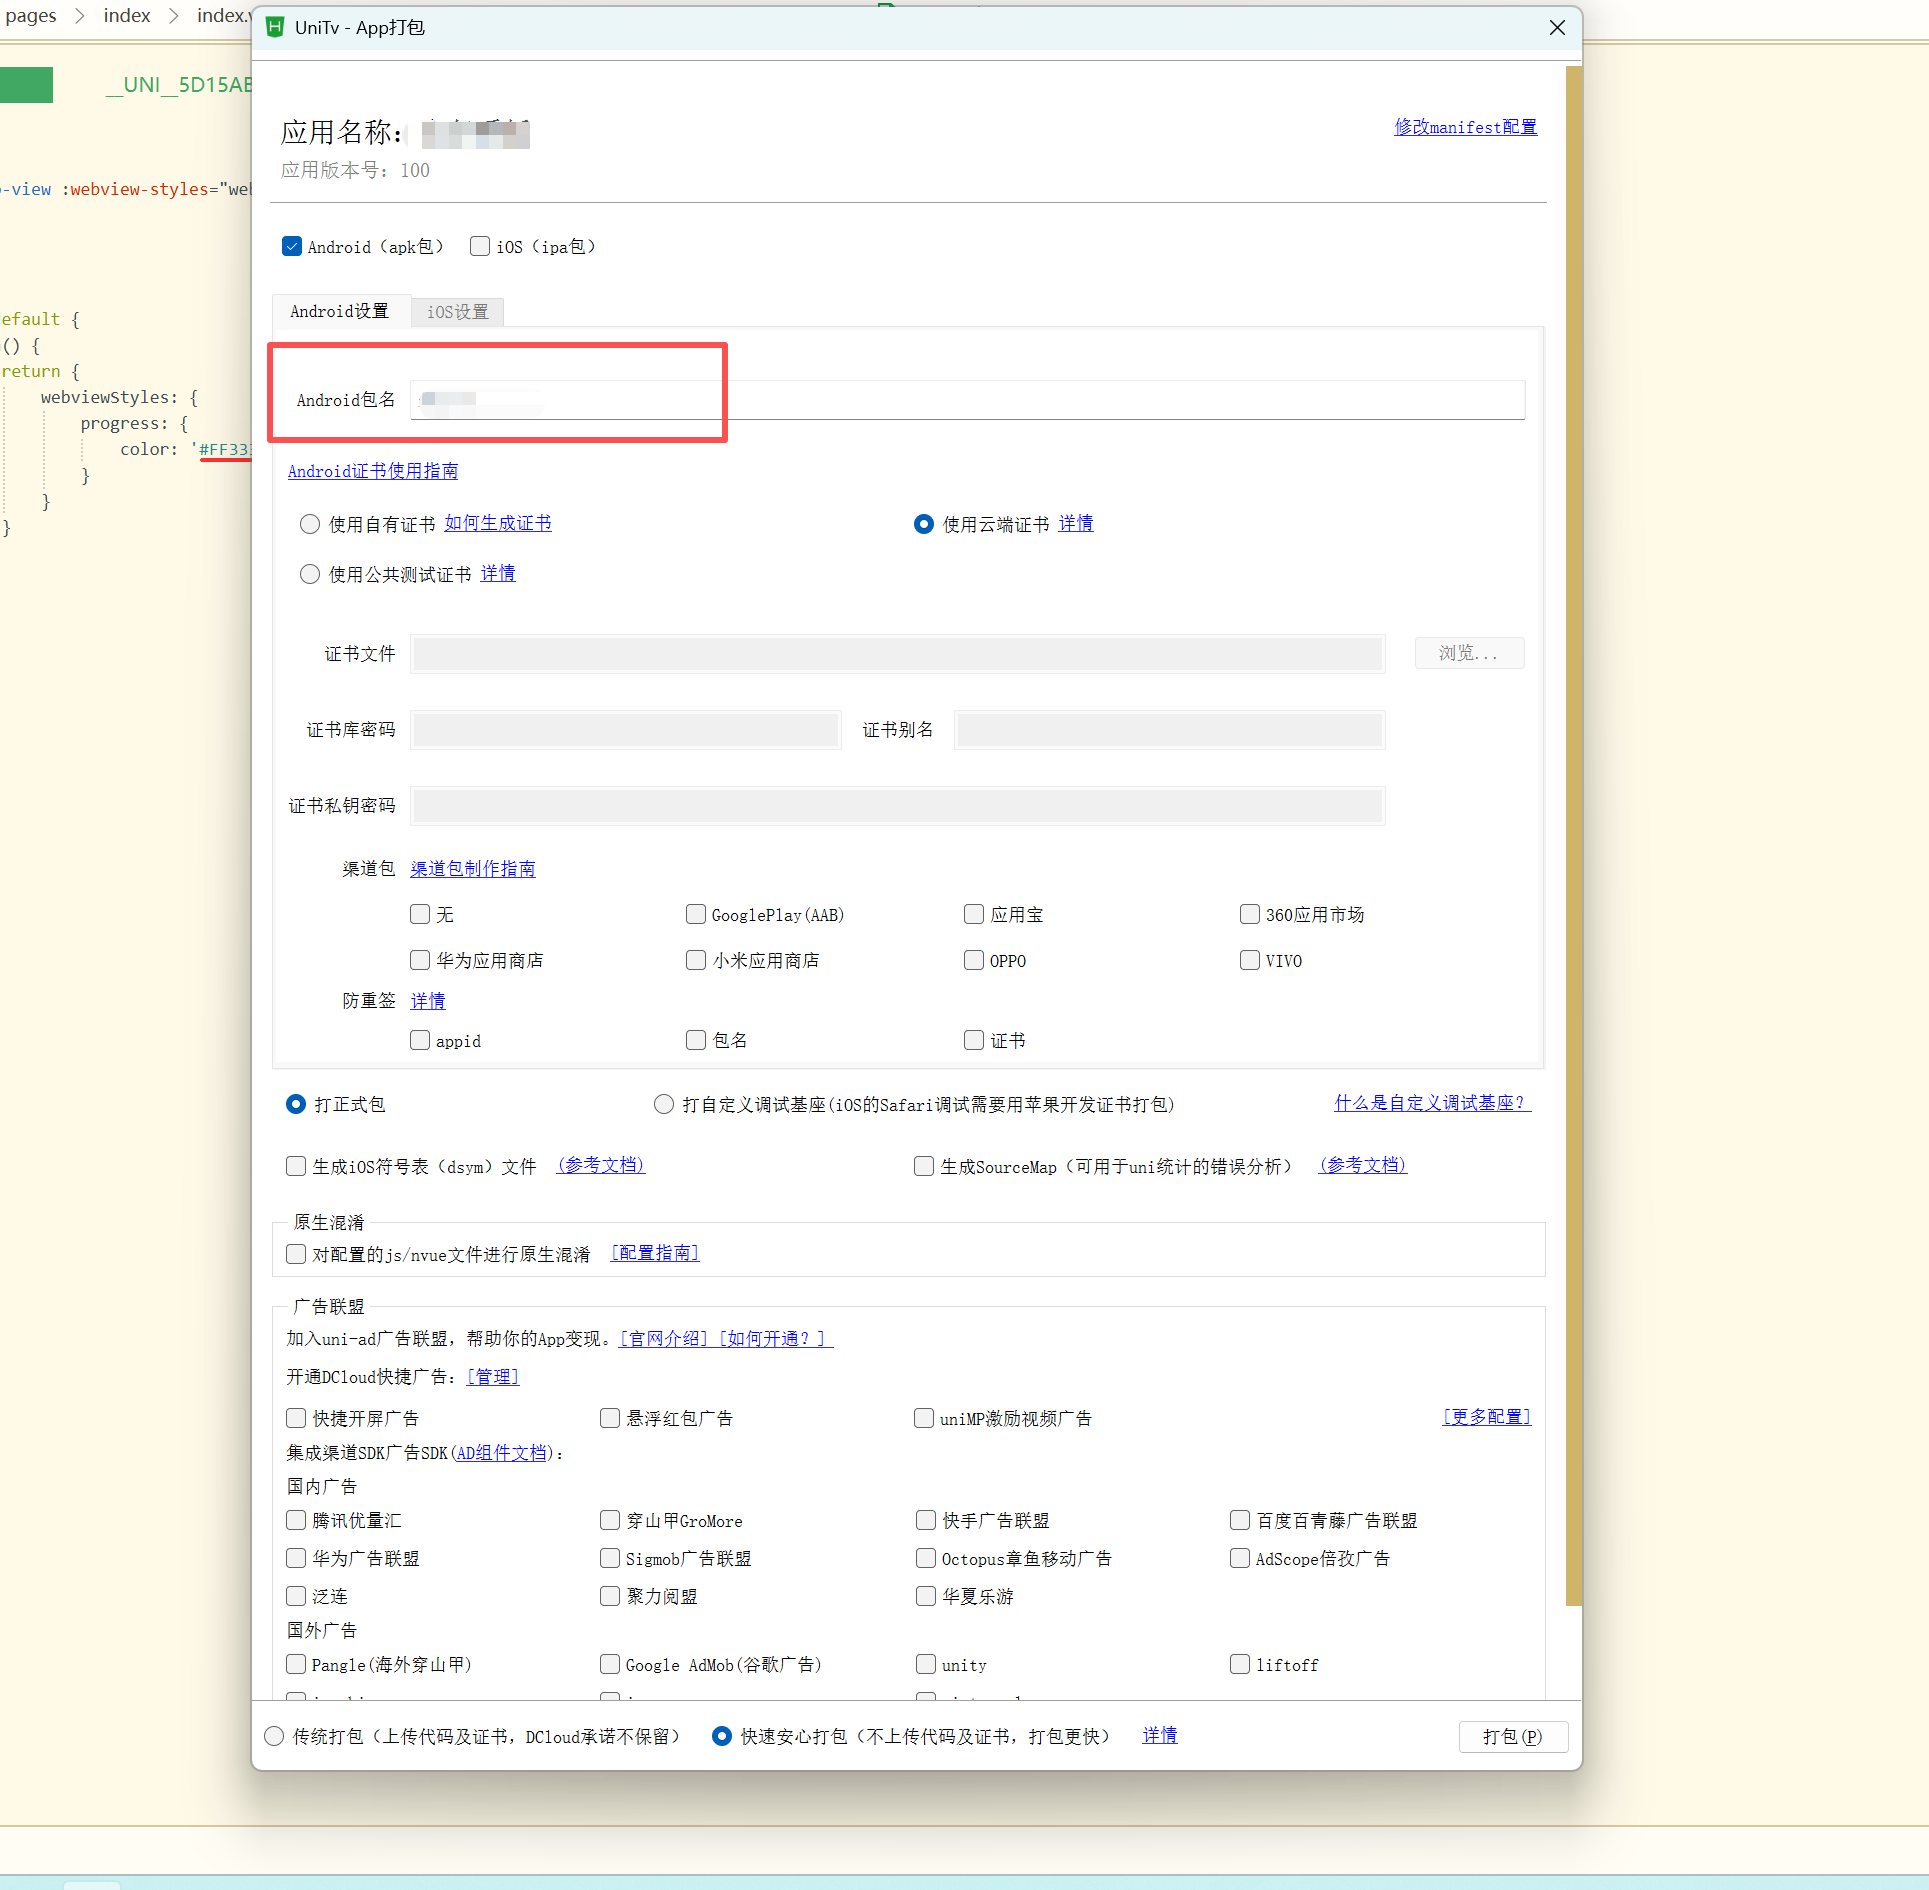Click the index breadcrumb chevron item
1929x1890 pixels.
(x=127, y=15)
